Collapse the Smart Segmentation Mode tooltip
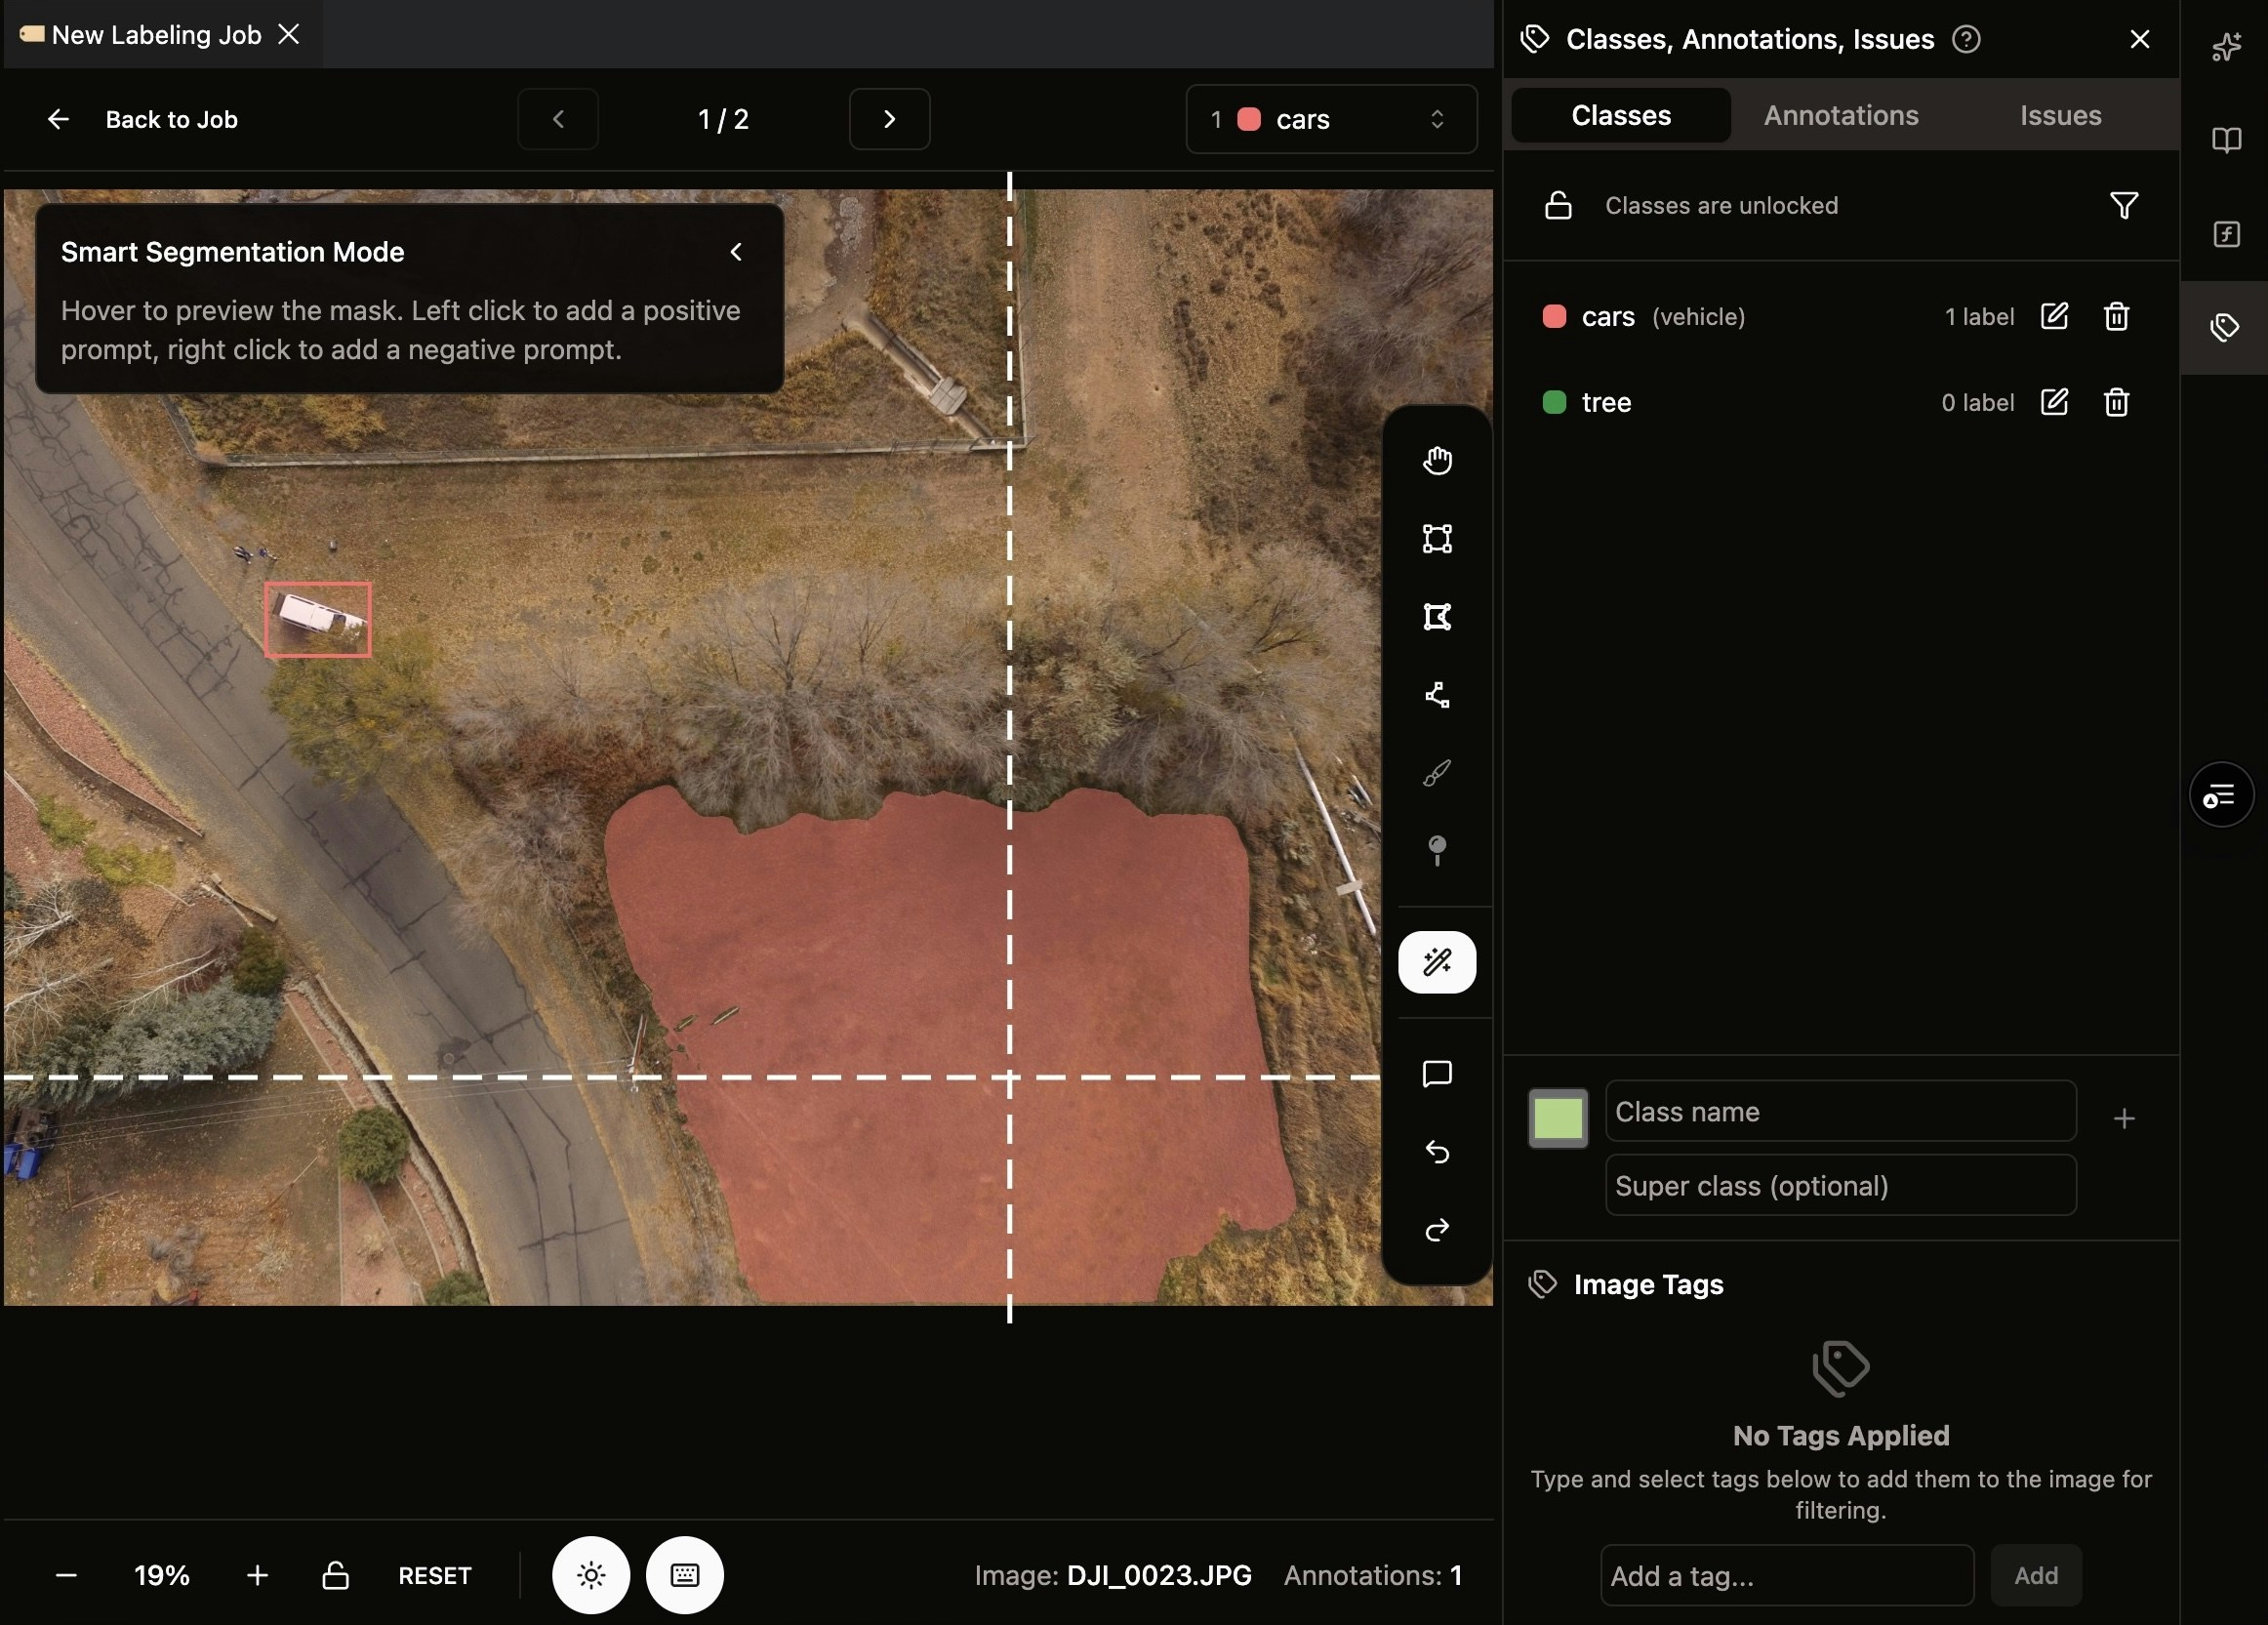 (736, 252)
